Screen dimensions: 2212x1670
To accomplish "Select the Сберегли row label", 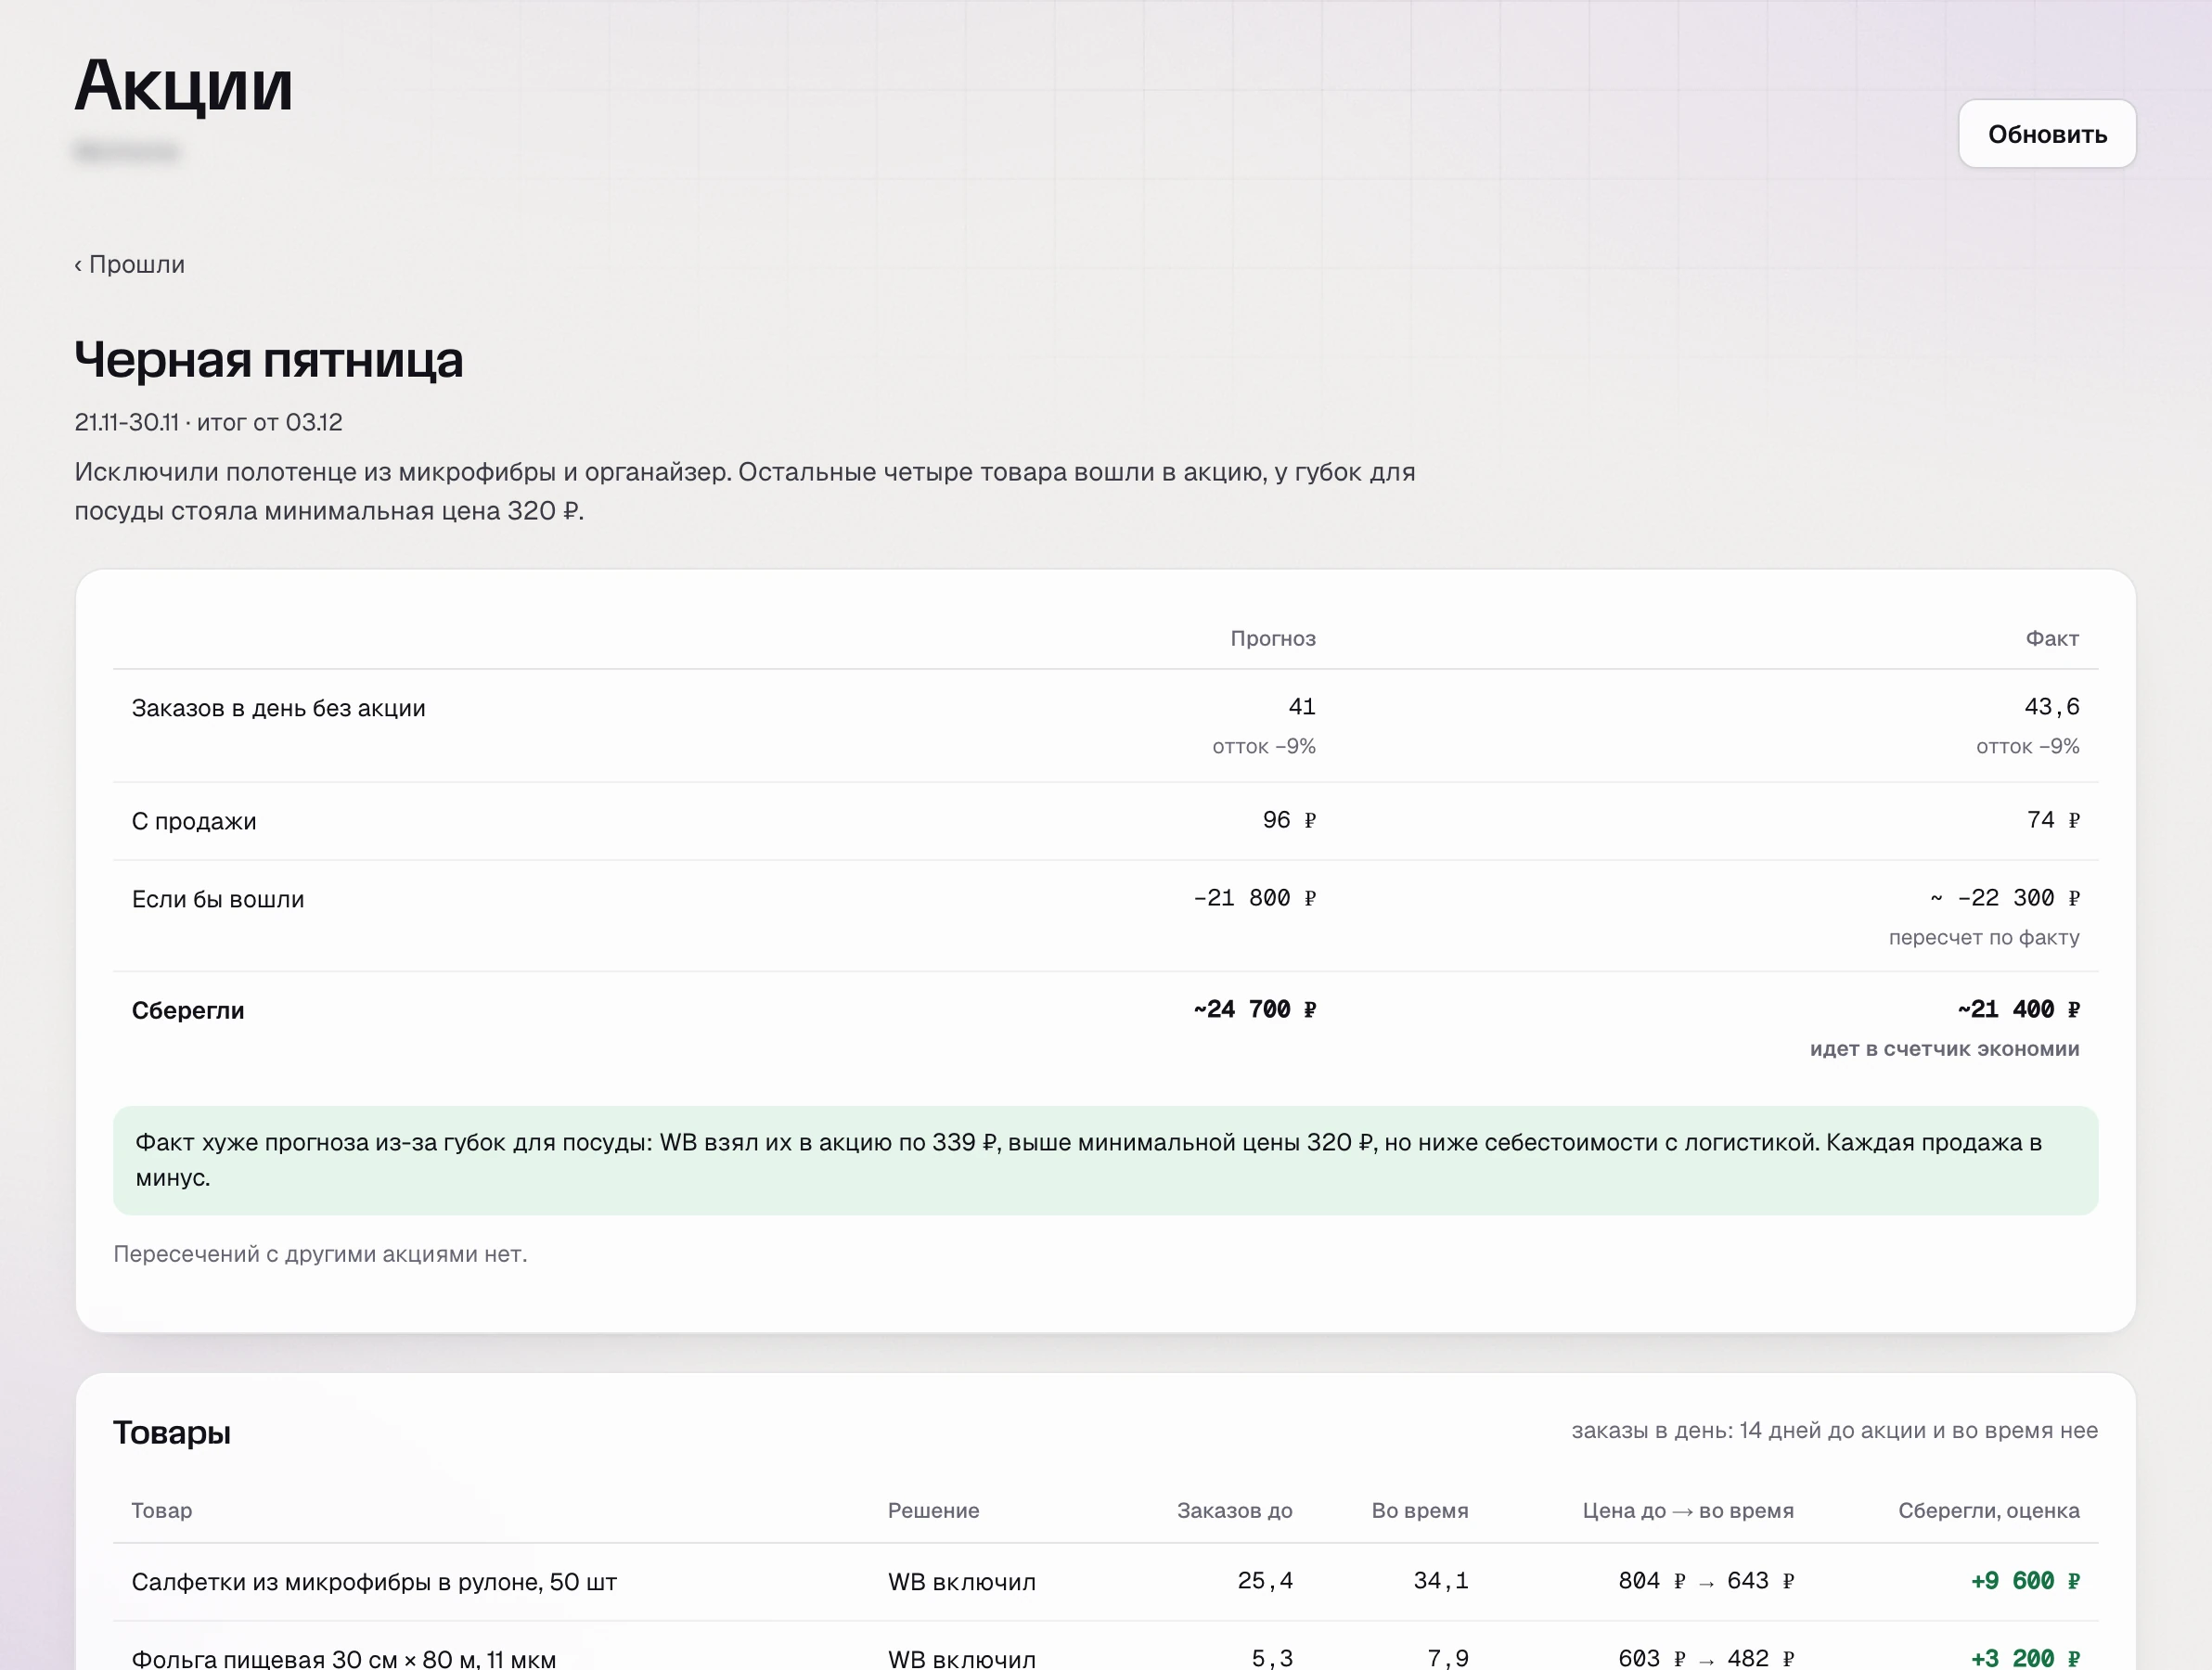I will (x=188, y=1010).
